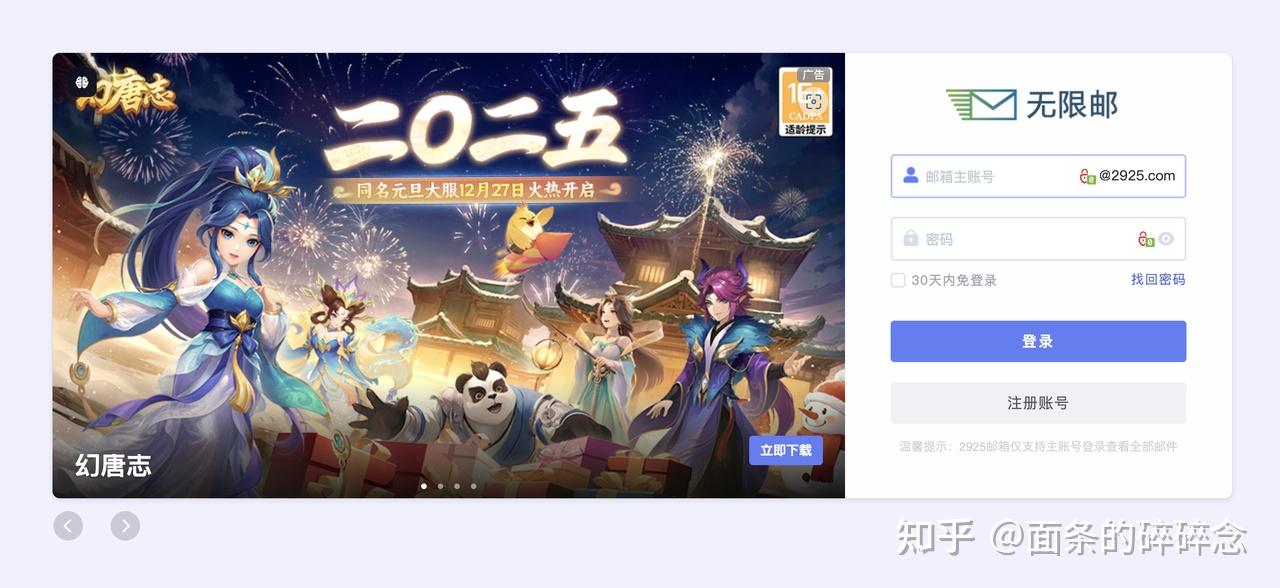
Task: Click the CADPA age rating icon
Action: (806, 102)
